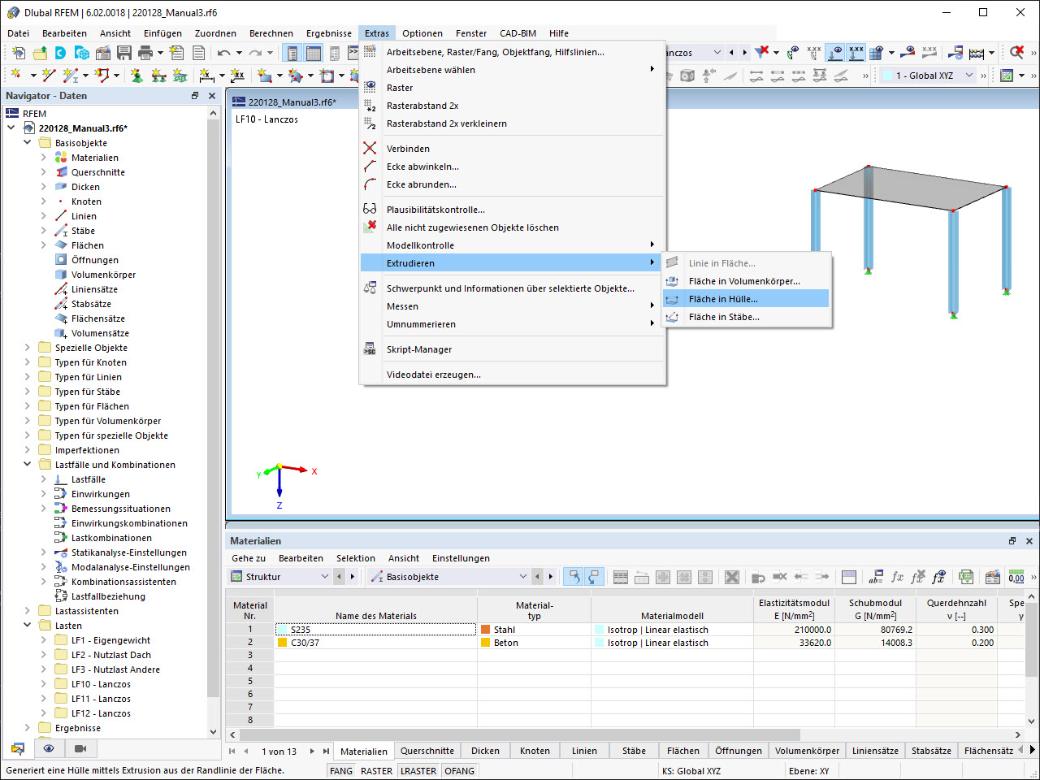This screenshot has width=1040, height=780.
Task: Toggle the FANG snap status button
Action: [341, 771]
